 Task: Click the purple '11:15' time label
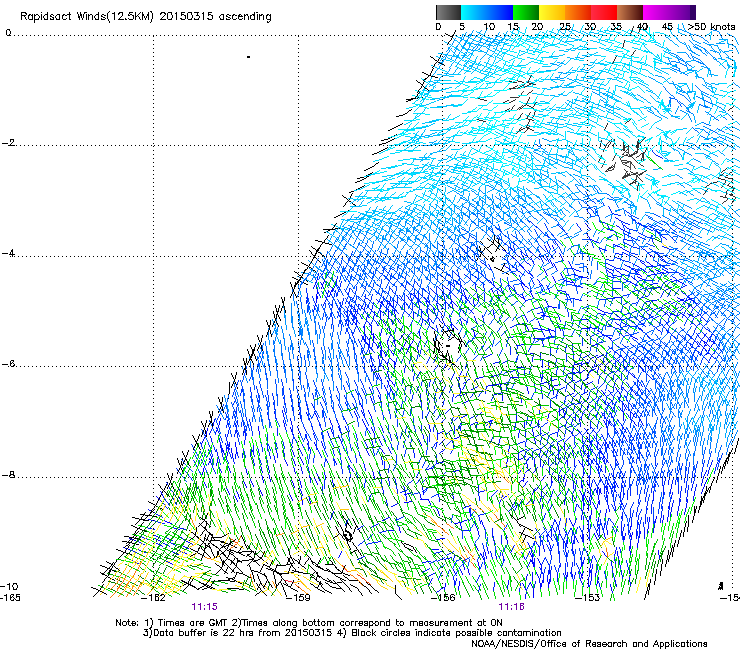tap(204, 607)
